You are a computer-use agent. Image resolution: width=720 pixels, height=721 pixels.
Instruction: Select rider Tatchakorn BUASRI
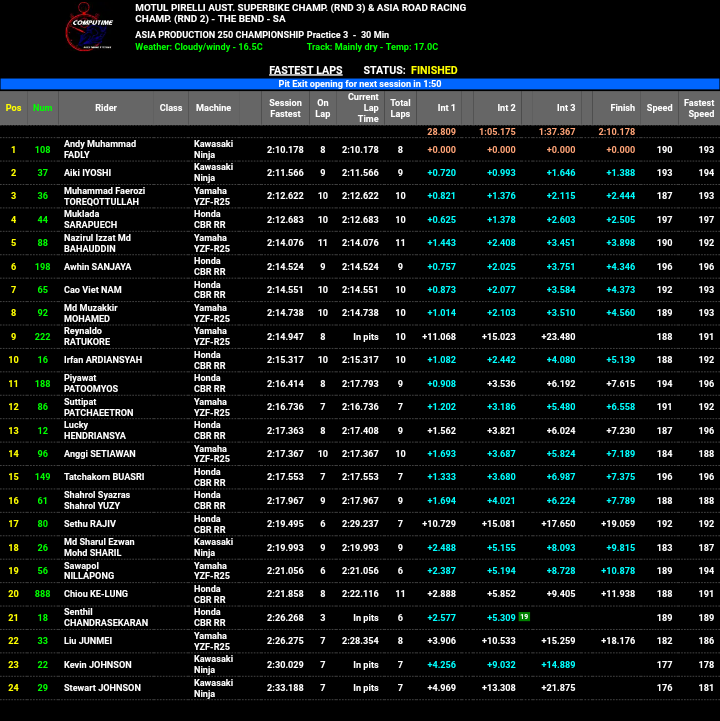(104, 477)
